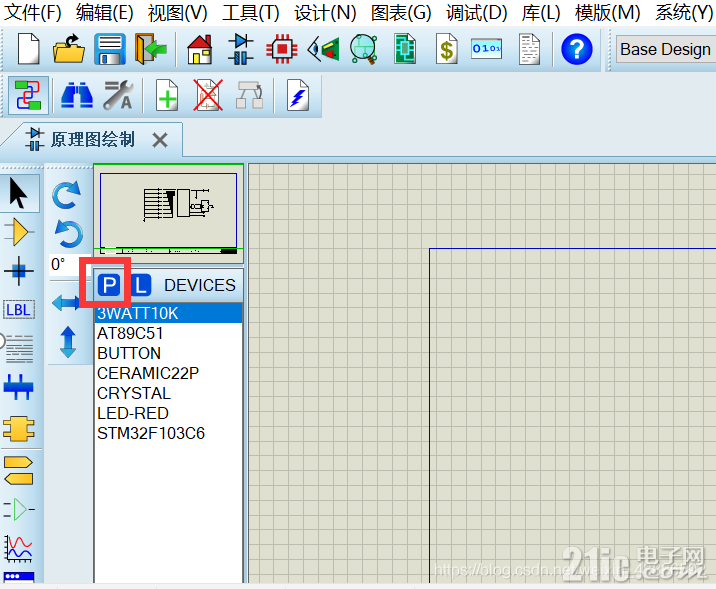Create a new project with blank page icon
Viewport: 716px width, 589px height.
click(28, 49)
